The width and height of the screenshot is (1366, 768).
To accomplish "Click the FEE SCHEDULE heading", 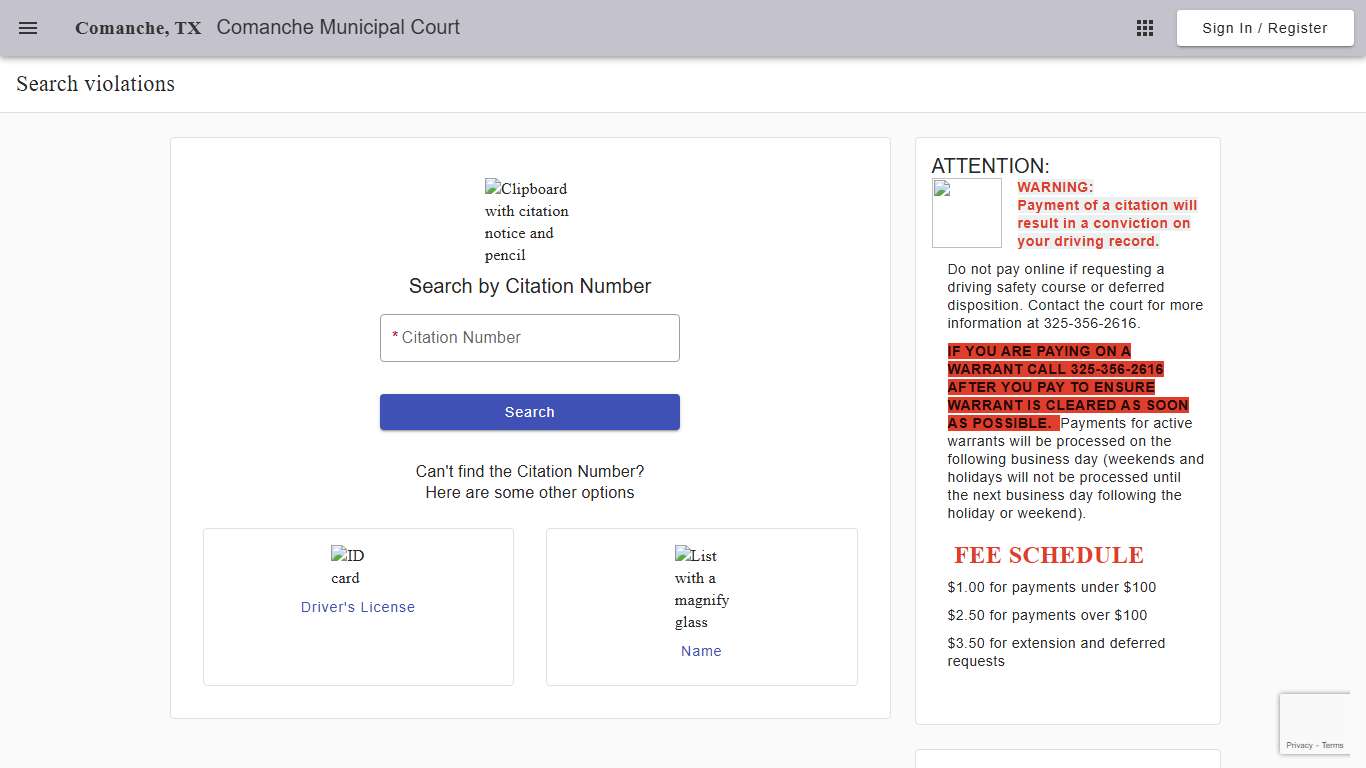I will pyautogui.click(x=1048, y=556).
